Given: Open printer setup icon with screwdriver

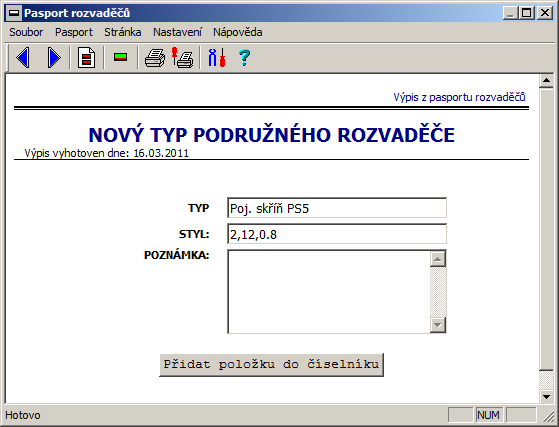Looking at the screenshot, I should [182, 58].
